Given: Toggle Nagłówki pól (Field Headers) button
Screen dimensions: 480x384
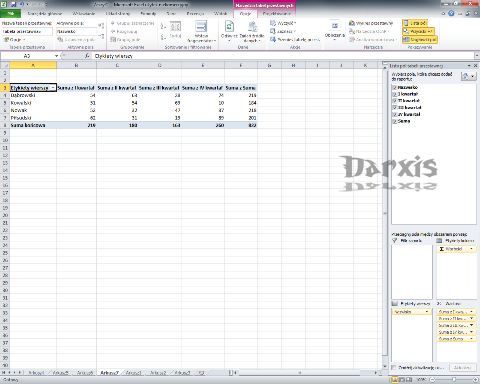Looking at the screenshot, I should click(x=419, y=40).
